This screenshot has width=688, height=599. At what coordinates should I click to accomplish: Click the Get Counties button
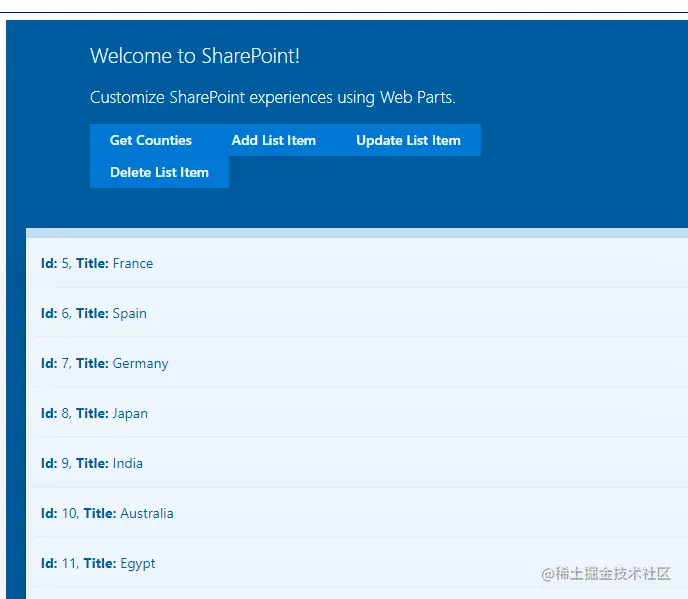point(150,140)
